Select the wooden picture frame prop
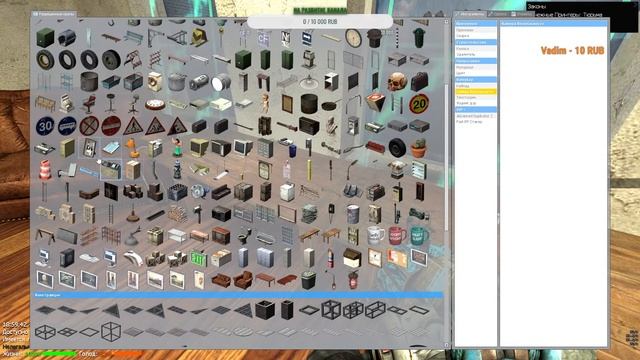Image resolution: width=640 pixels, height=360 pixels. (x=287, y=104)
